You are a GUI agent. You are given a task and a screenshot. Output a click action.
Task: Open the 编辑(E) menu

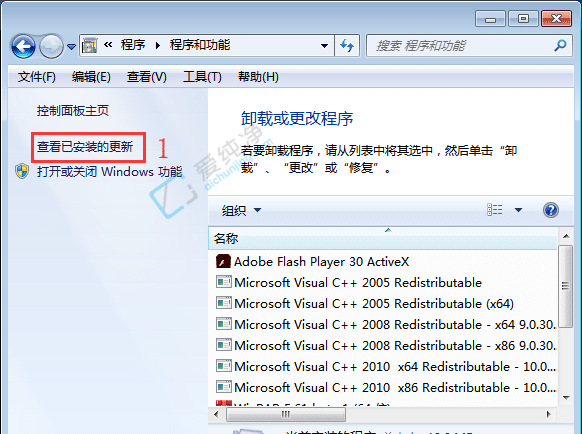91,77
